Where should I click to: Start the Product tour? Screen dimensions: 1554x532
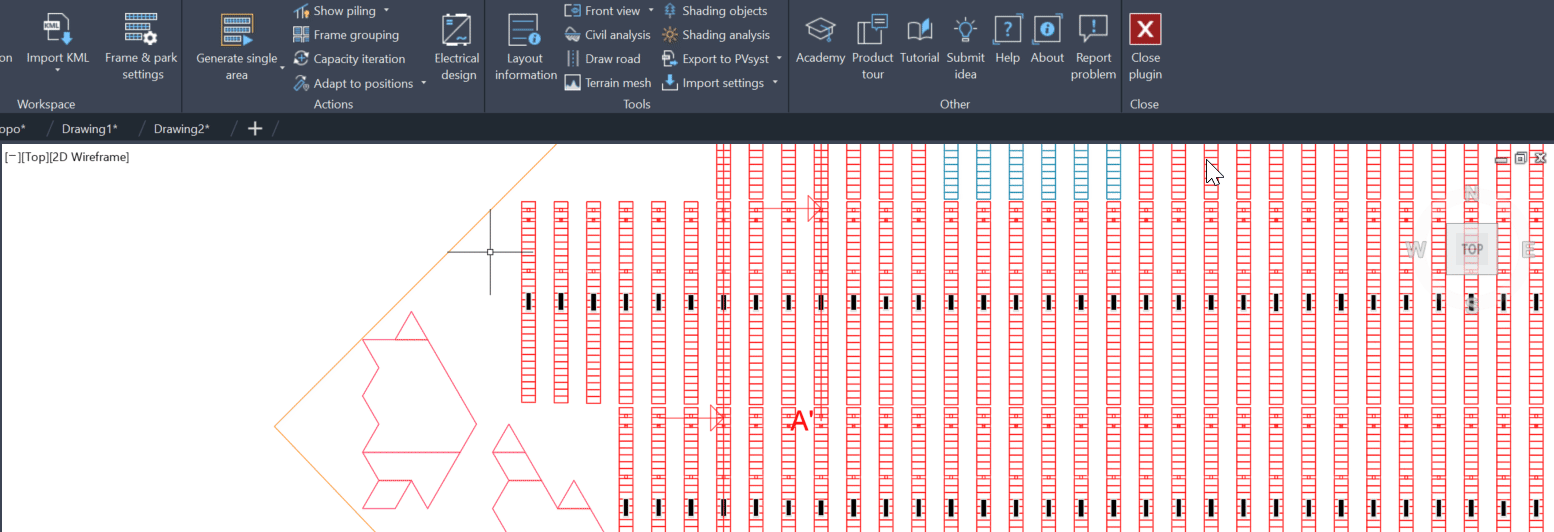872,30
